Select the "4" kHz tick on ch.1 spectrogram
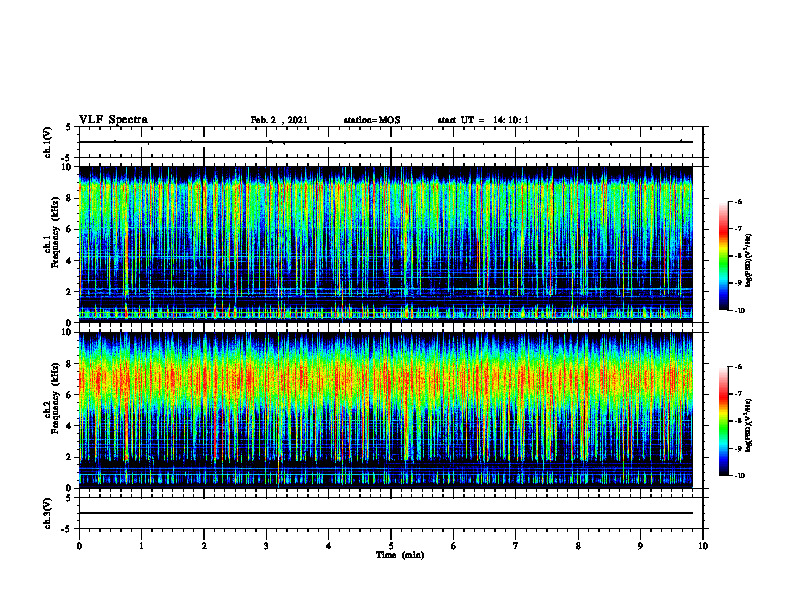The width and height of the screenshot is (792, 612). 70,261
